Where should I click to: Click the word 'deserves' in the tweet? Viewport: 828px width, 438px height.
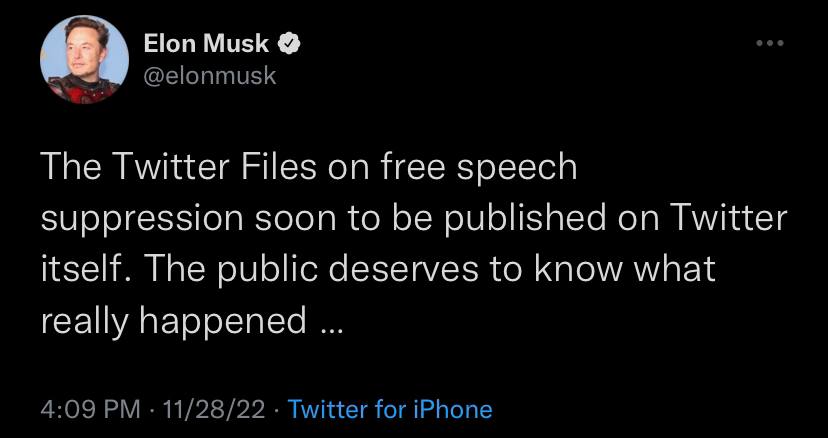point(410,270)
